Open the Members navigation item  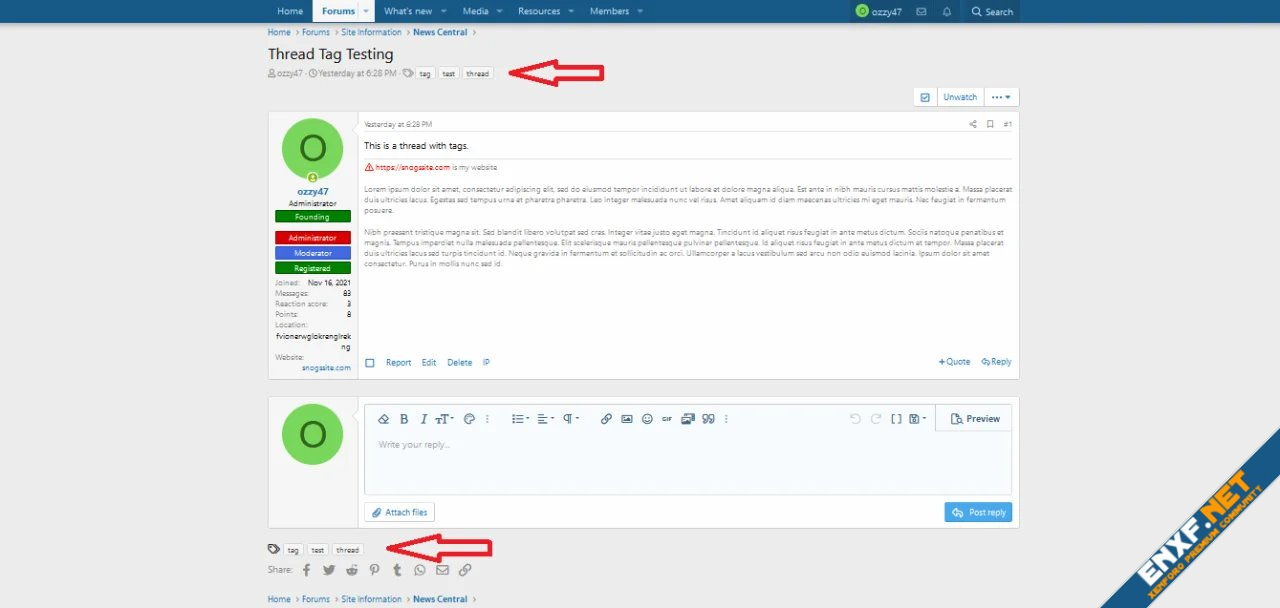609,12
